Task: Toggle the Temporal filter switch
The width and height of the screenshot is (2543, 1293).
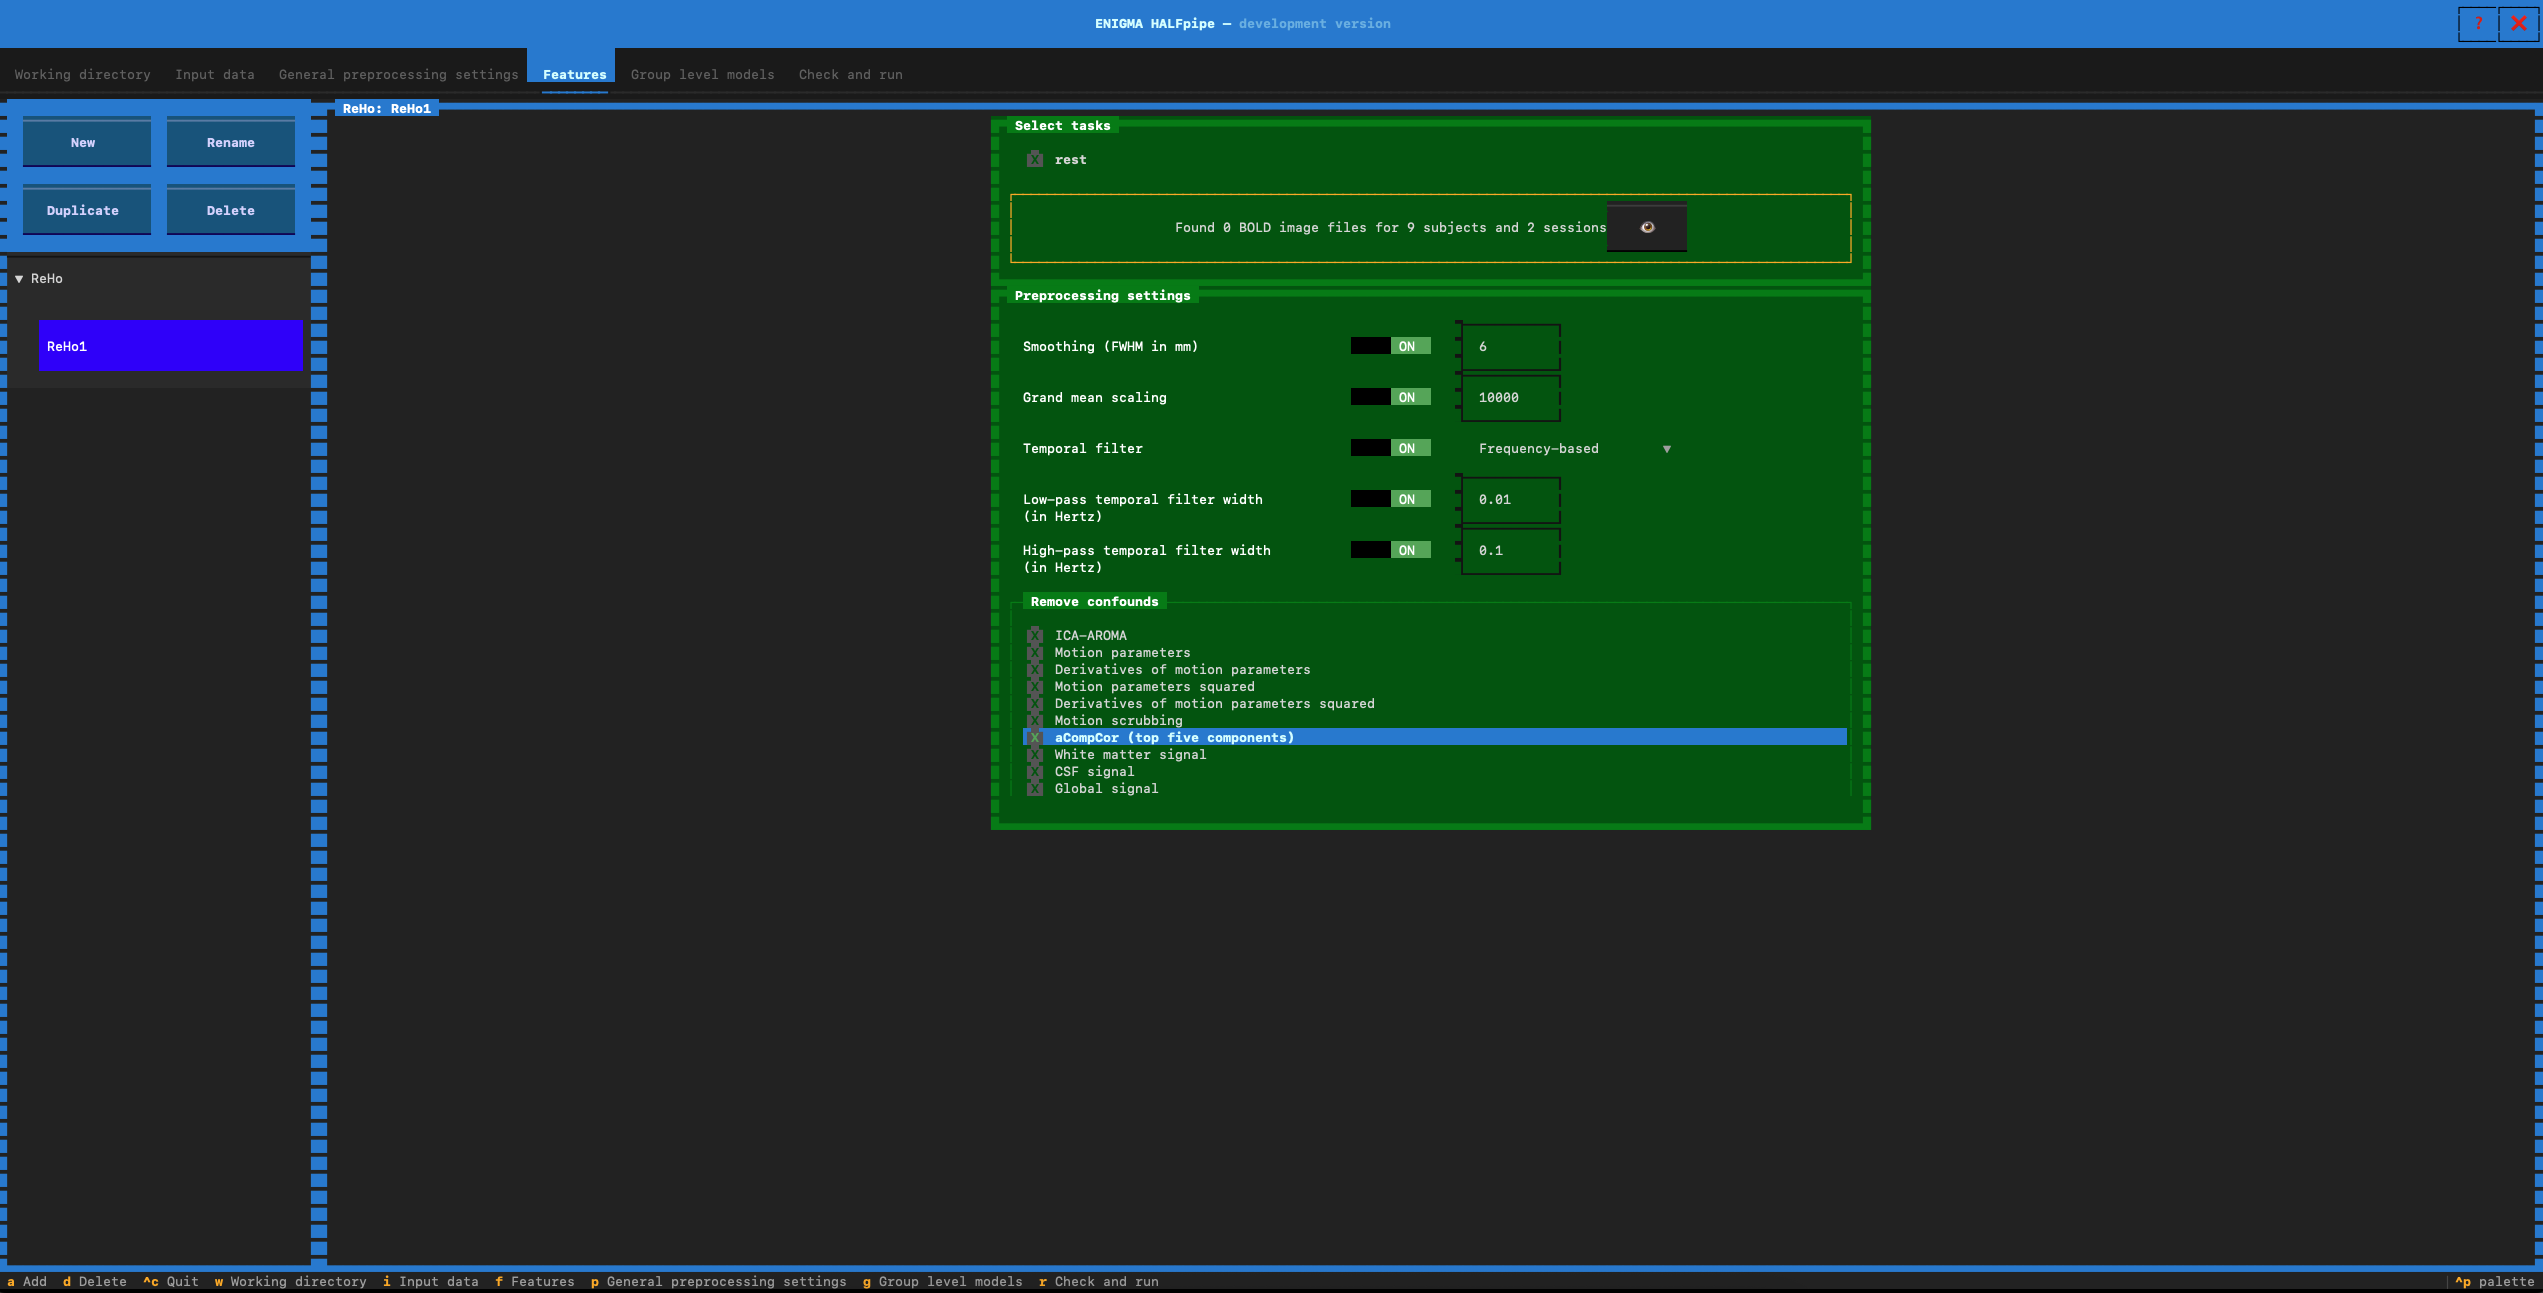Action: point(1390,448)
